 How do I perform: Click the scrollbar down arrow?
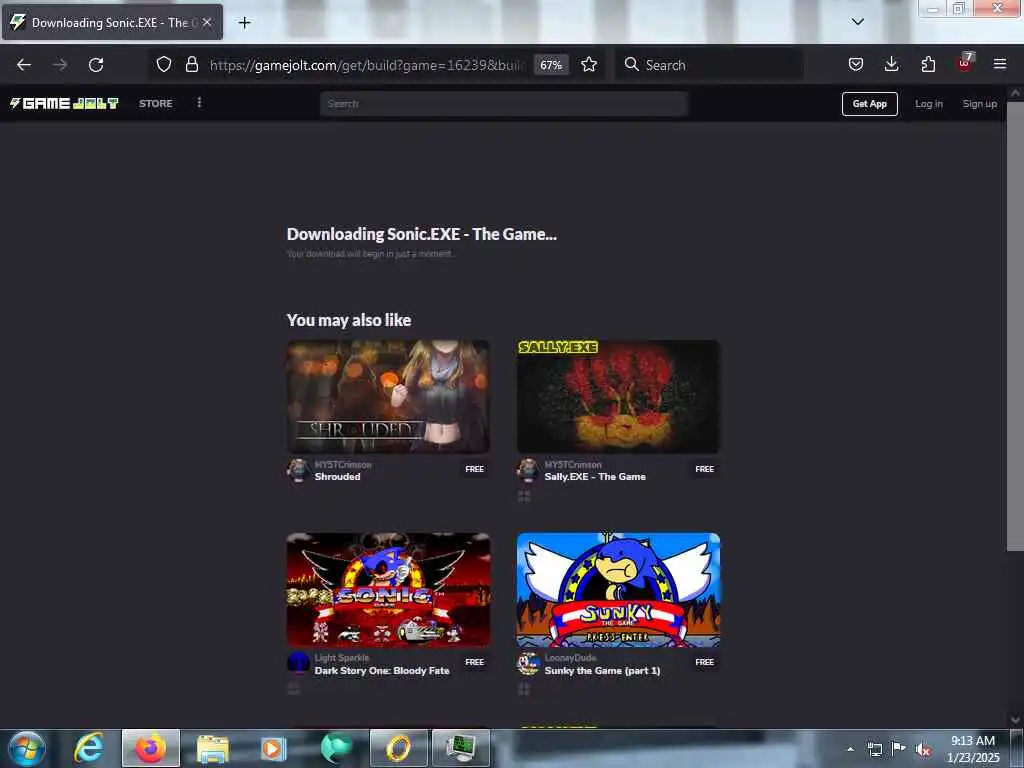coord(1015,719)
